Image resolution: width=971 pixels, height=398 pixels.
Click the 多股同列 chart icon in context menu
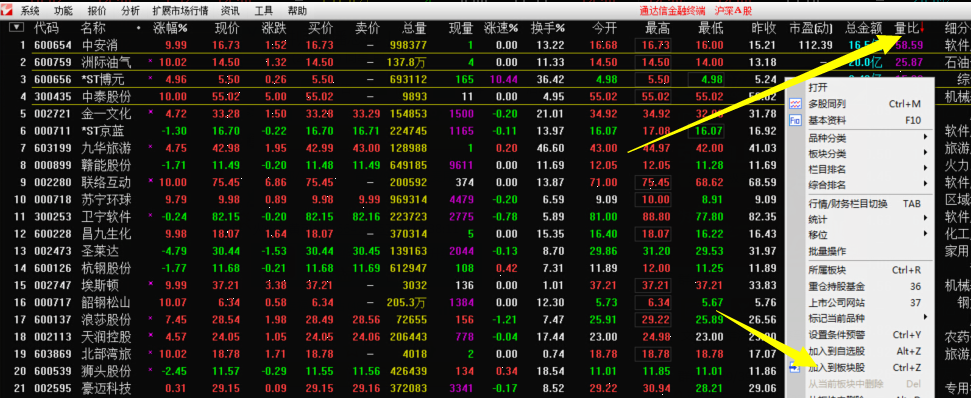tap(795, 104)
